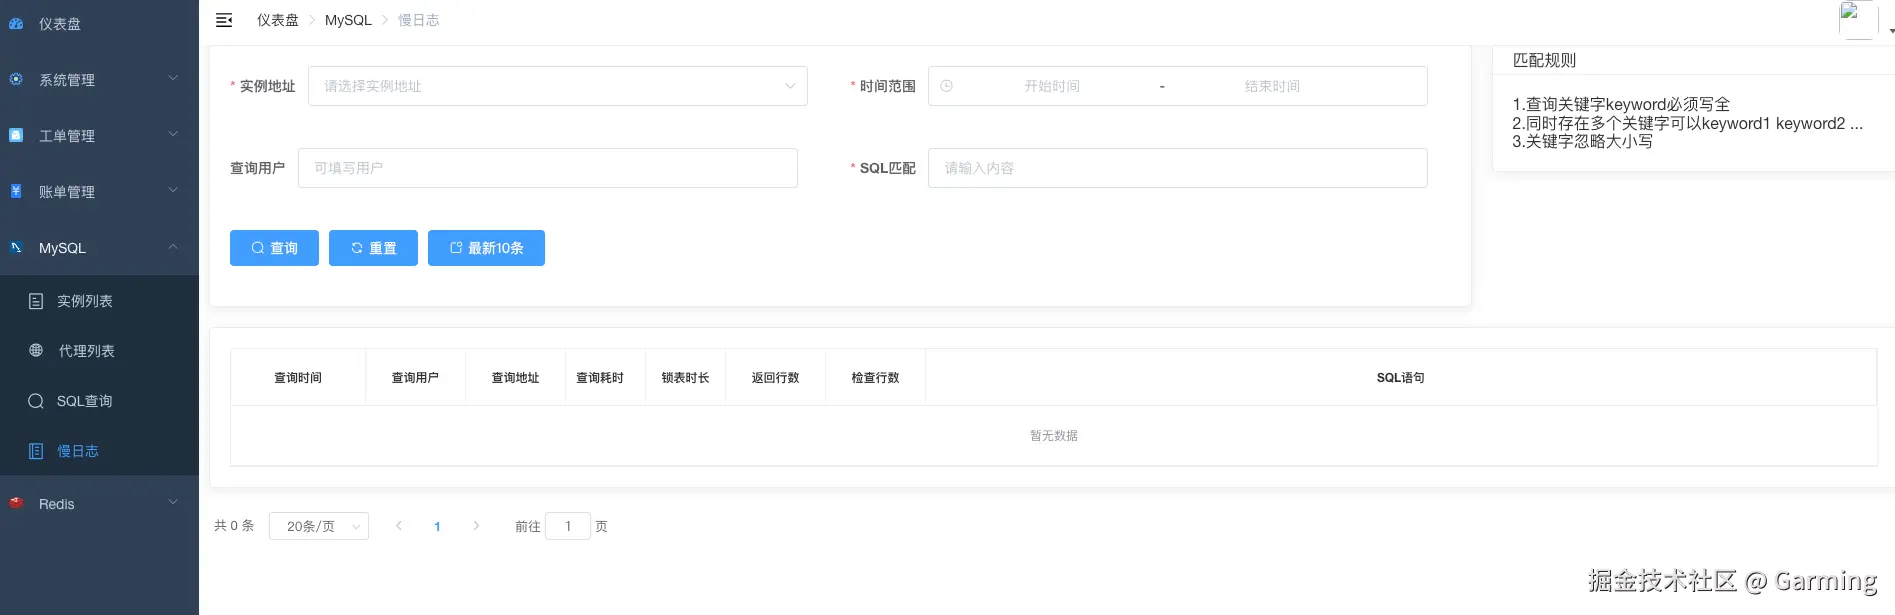Go to 仪表盘 breadcrumb link
The width and height of the screenshot is (1895, 615).
(278, 20)
